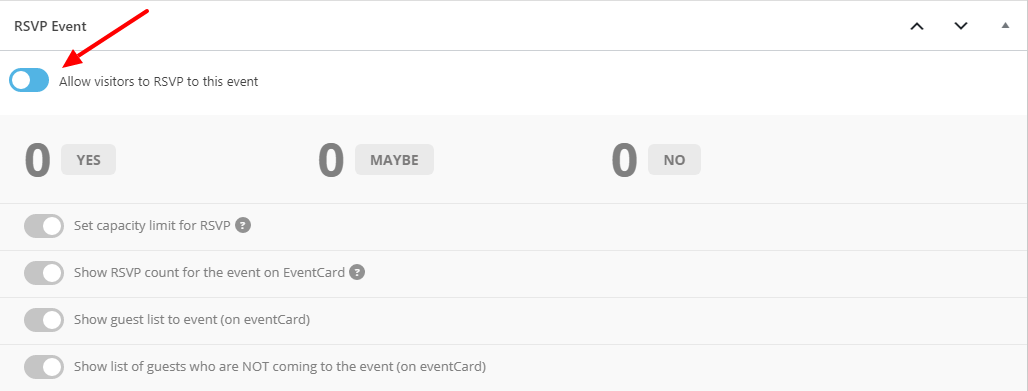Click the YES response button
This screenshot has height=391, width=1028.
click(89, 160)
